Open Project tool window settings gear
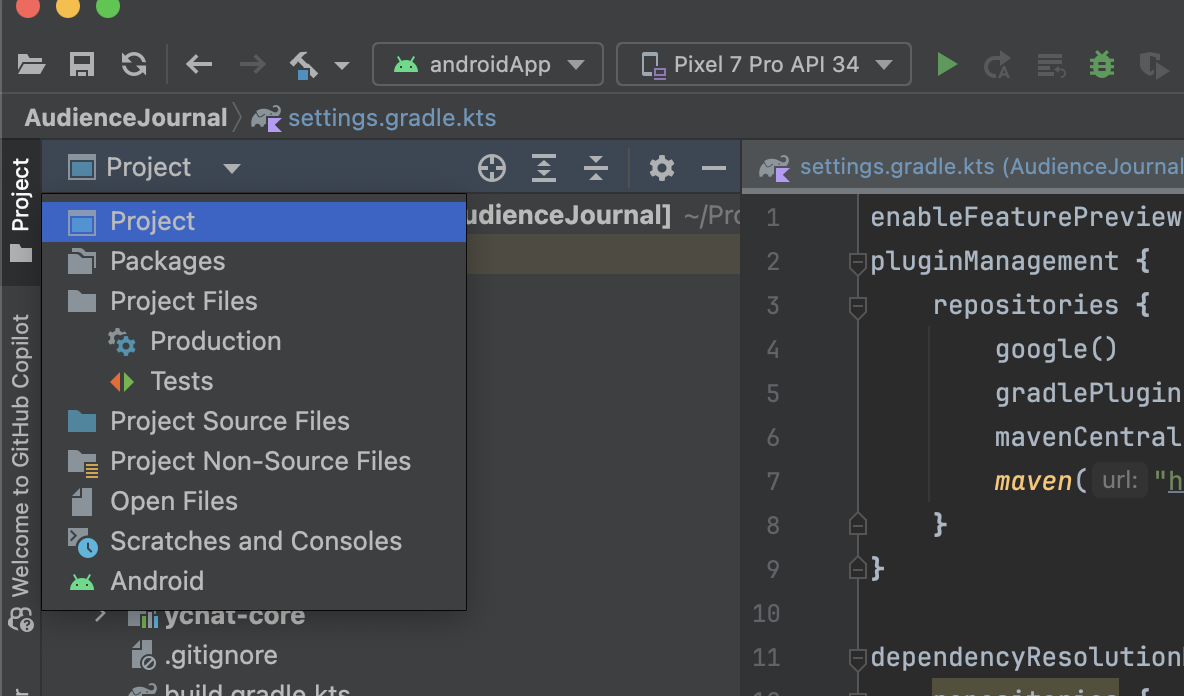This screenshot has width=1184, height=696. pos(660,167)
